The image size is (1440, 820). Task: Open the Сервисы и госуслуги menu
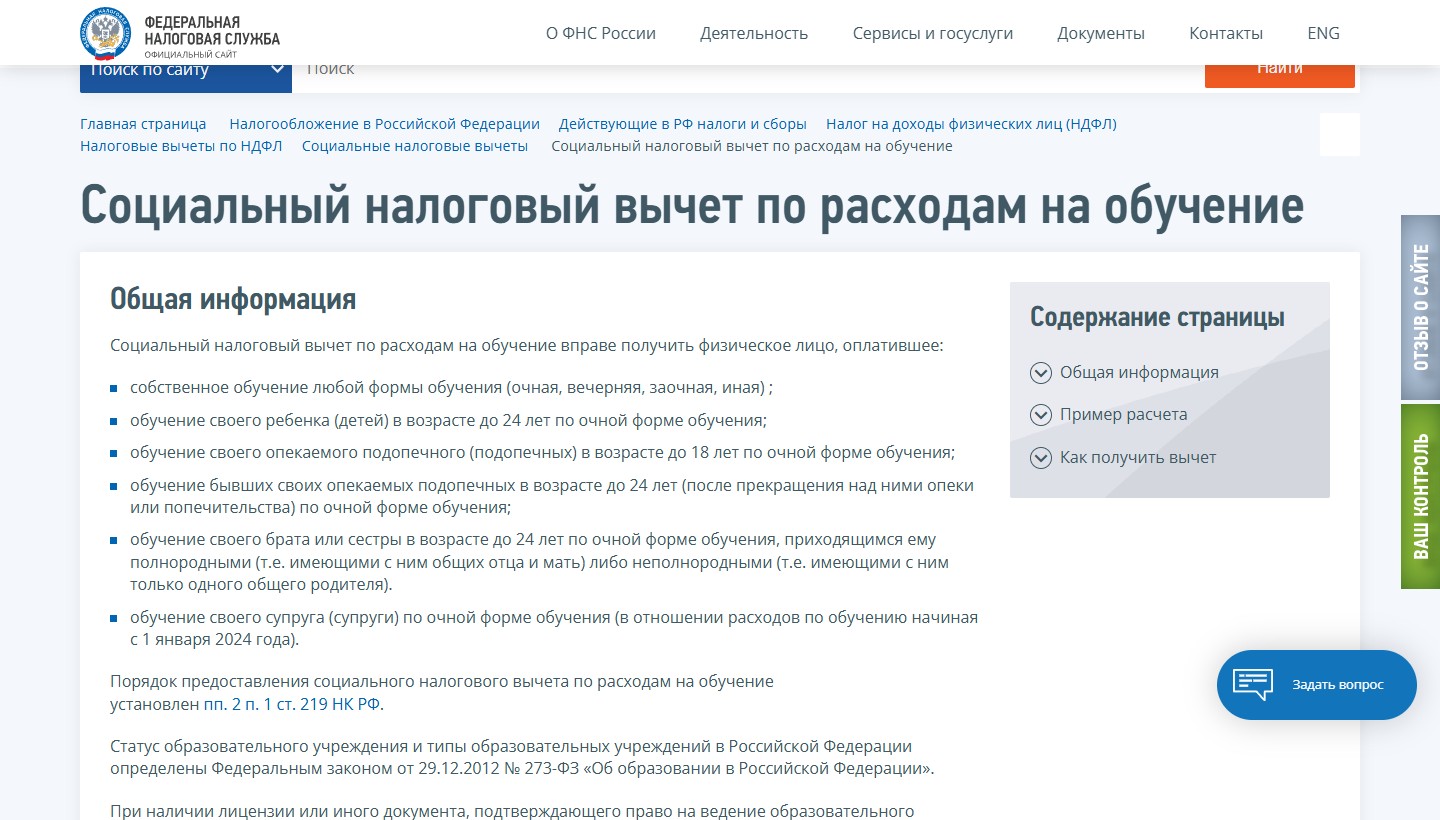pos(933,33)
